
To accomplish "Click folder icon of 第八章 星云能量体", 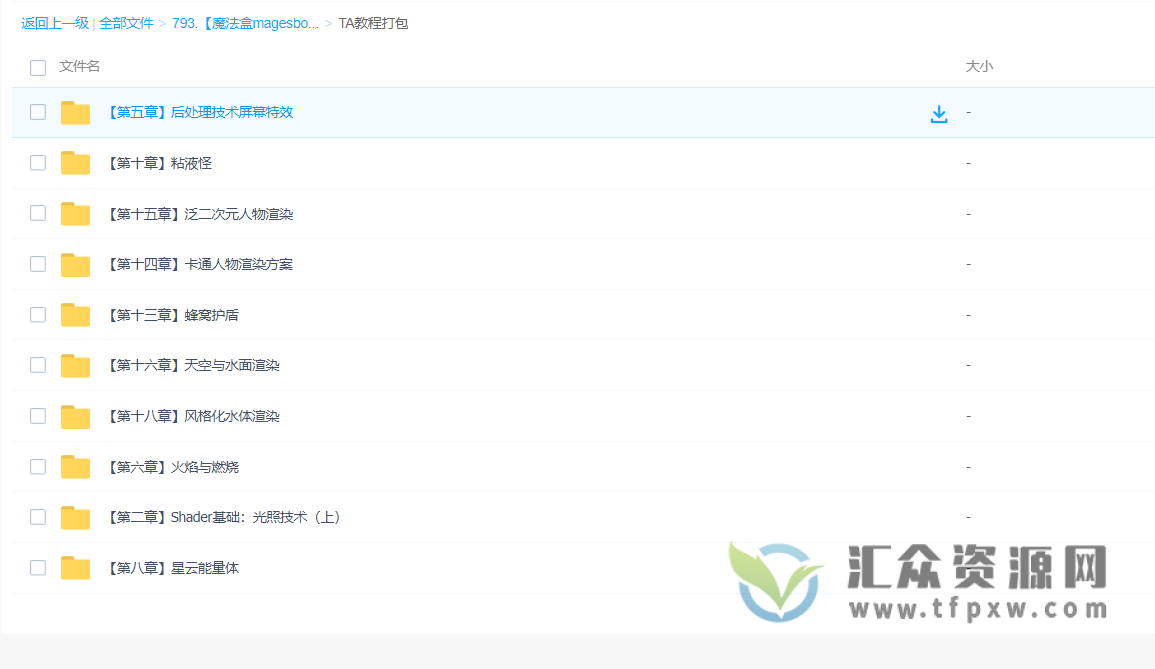I will click(x=75, y=568).
